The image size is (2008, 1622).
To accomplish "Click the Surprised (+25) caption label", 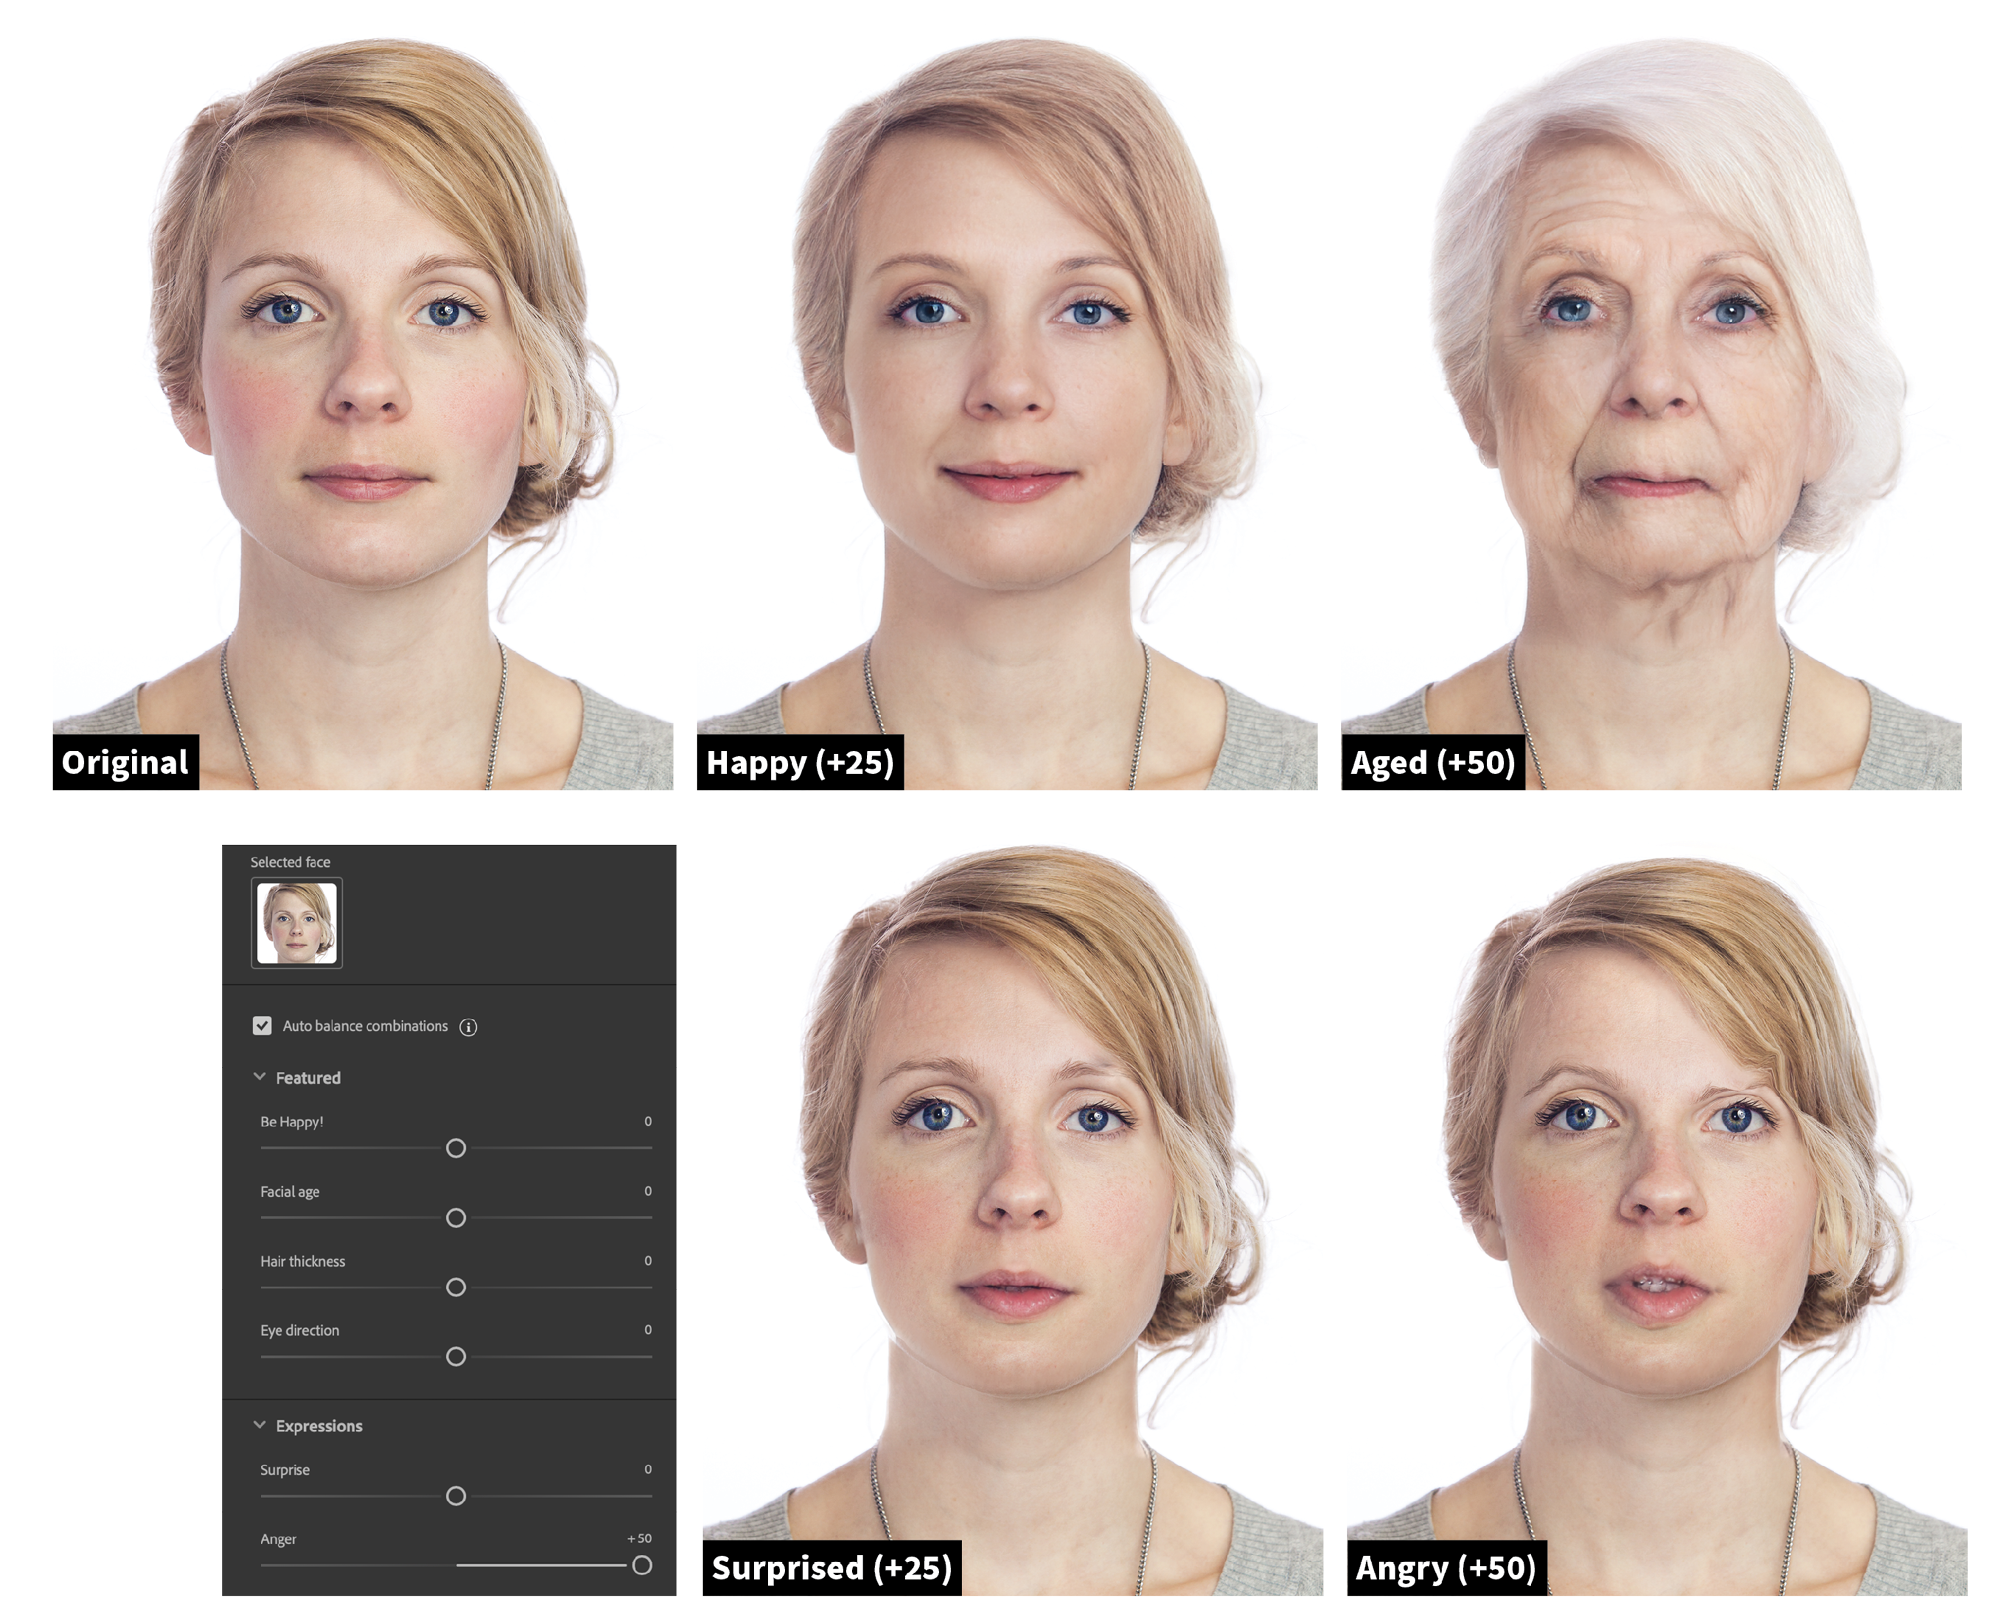I will click(x=832, y=1568).
